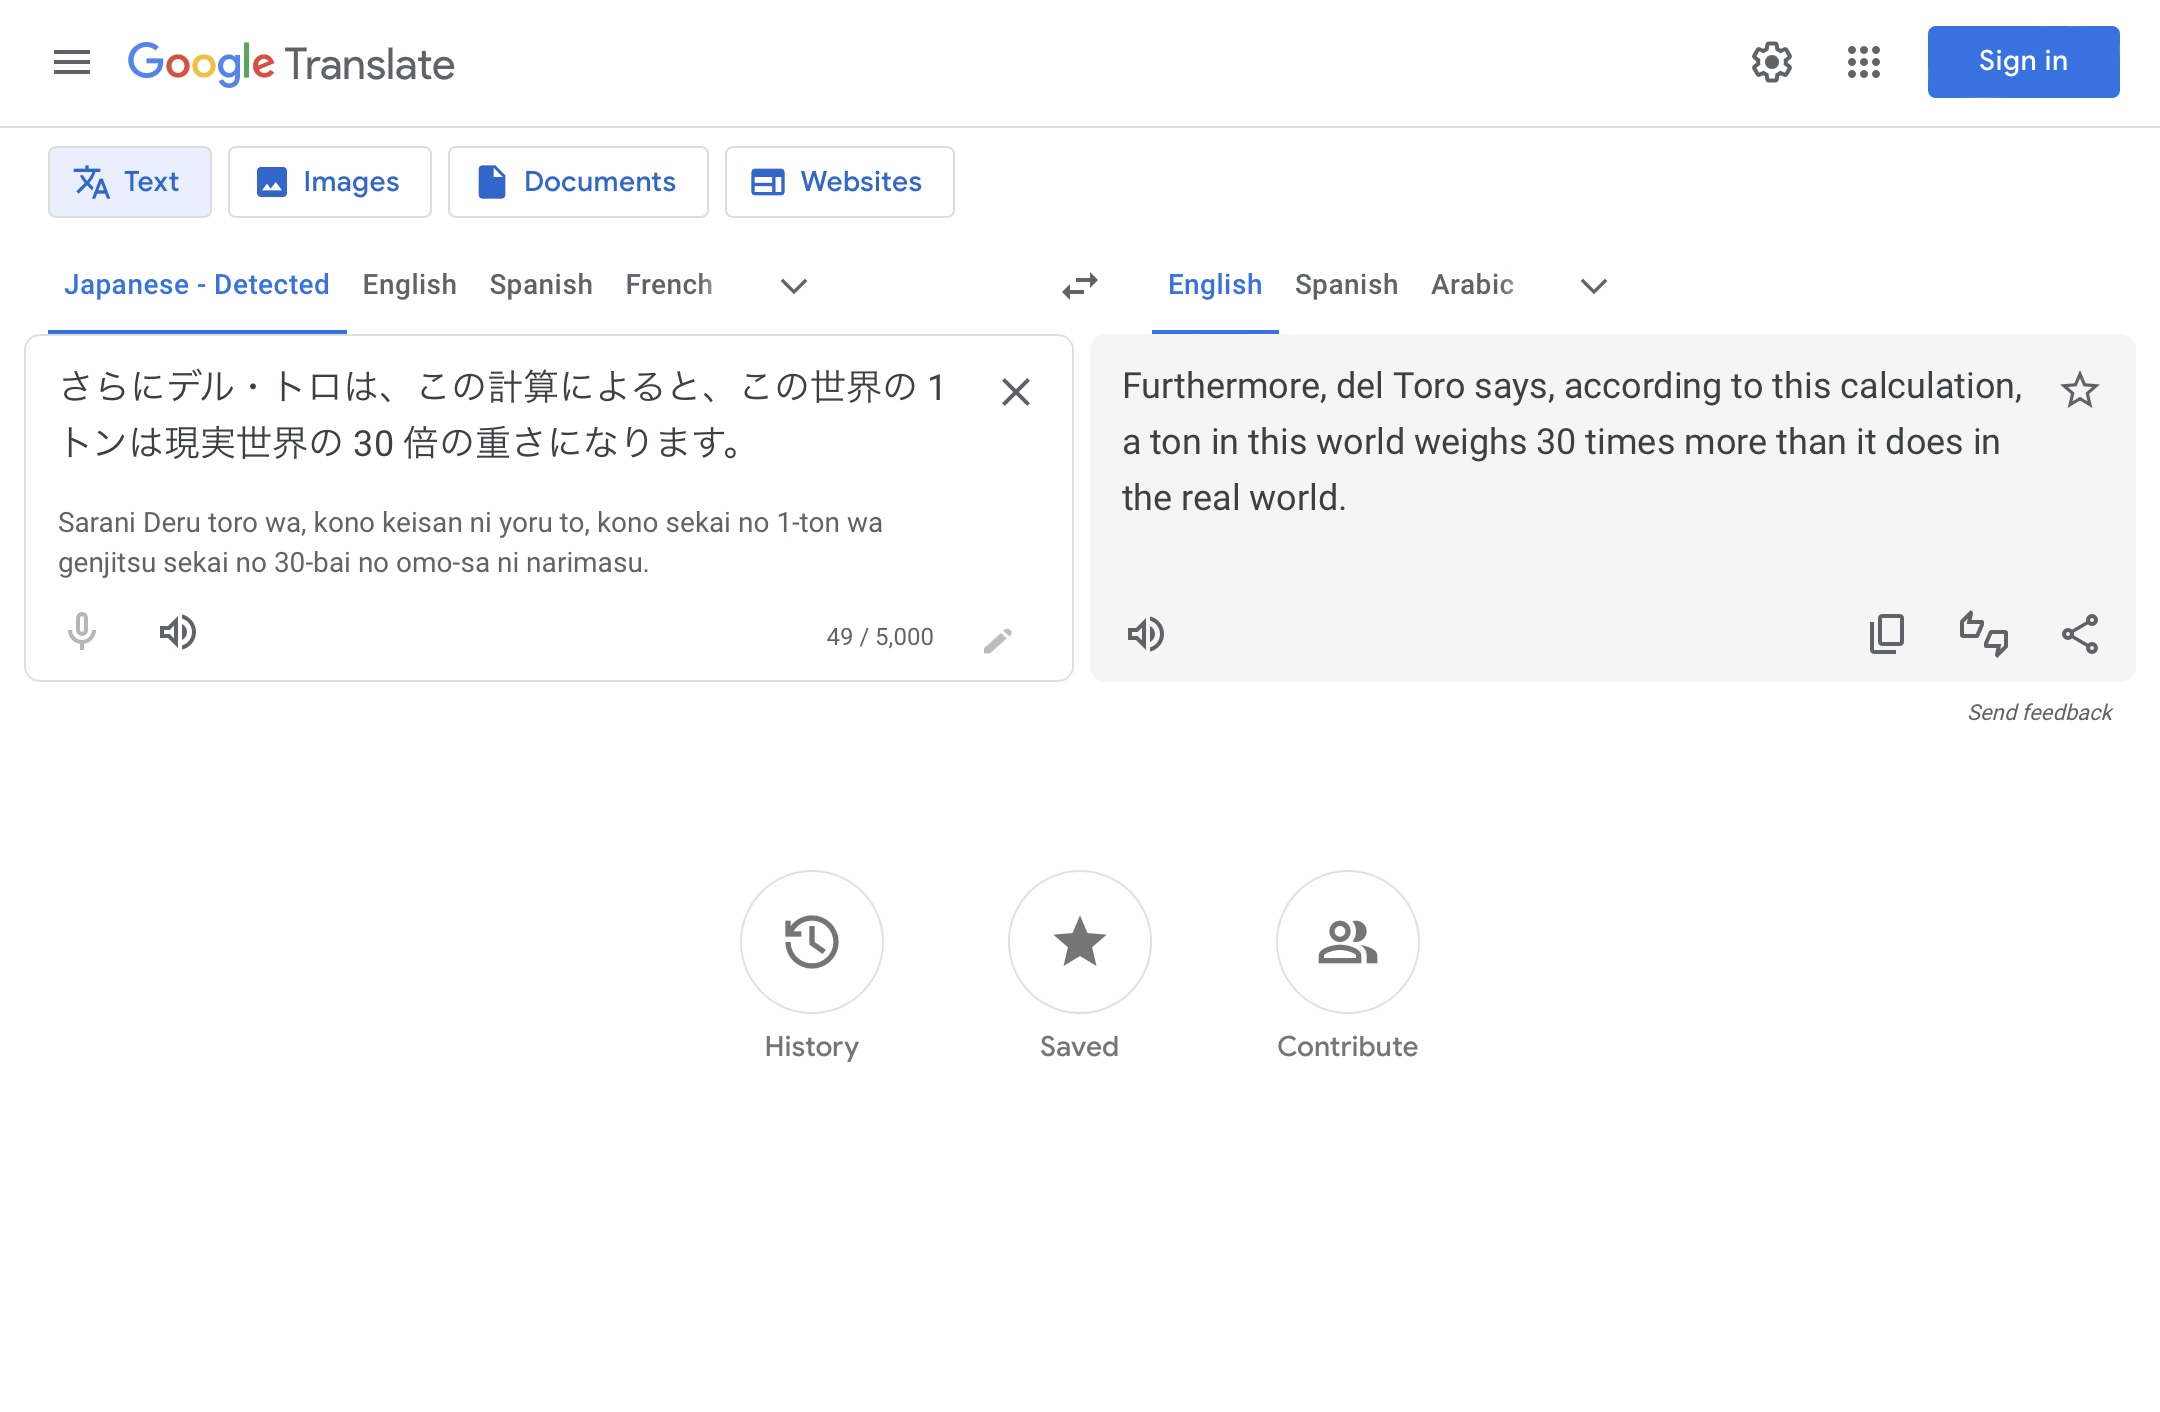Expand more source languages list
The image size is (2160, 1412).
coord(793,286)
